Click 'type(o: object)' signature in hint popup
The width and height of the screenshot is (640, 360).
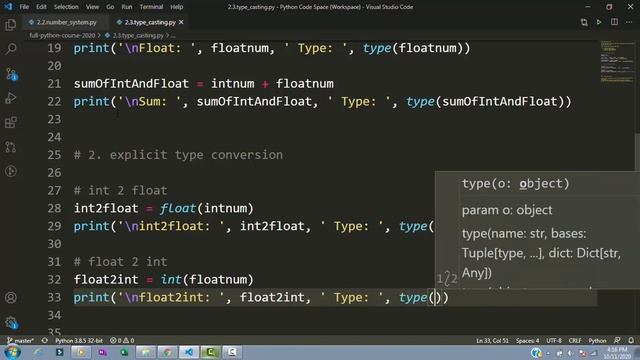pos(516,184)
